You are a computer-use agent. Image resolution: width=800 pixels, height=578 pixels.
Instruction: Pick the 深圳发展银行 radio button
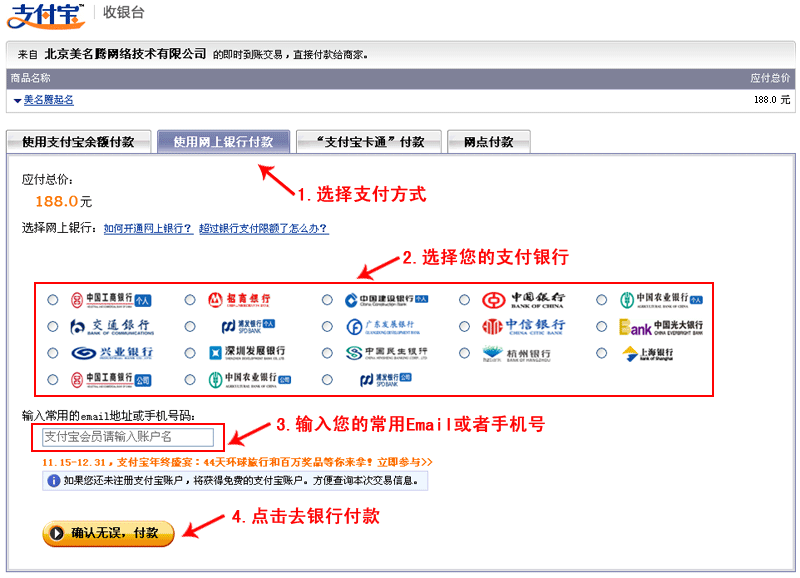click(x=190, y=353)
